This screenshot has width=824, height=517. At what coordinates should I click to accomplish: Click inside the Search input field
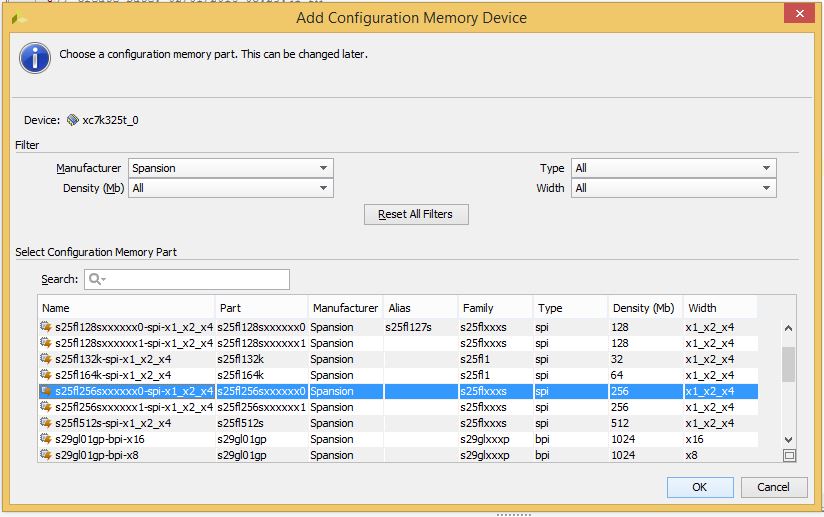coord(187,280)
